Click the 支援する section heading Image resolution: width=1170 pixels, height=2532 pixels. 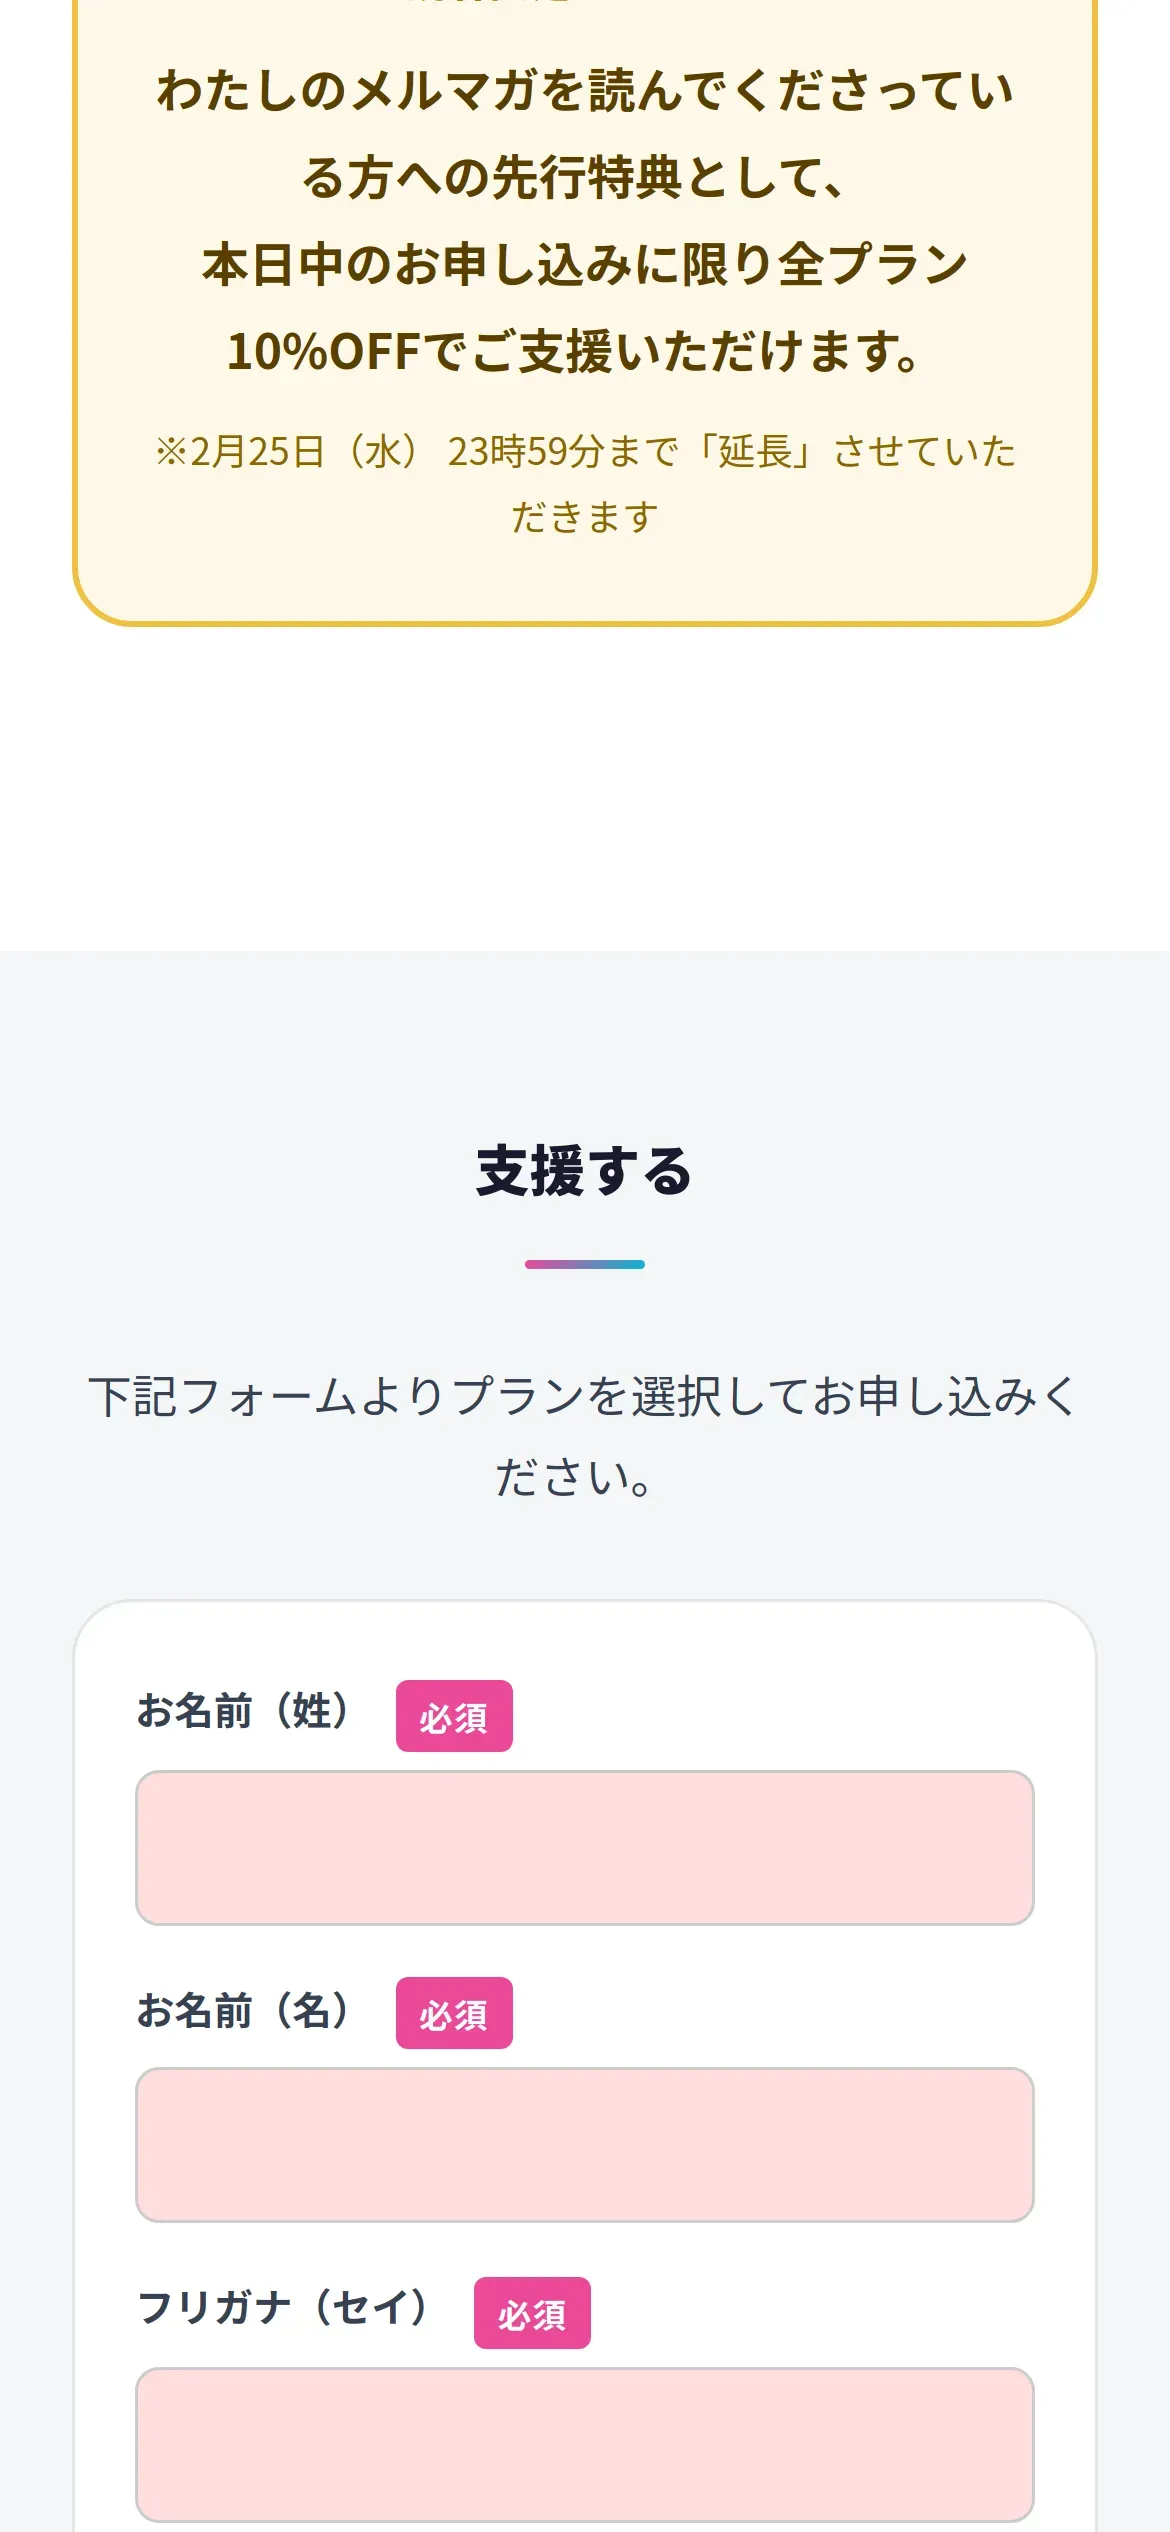point(584,1171)
